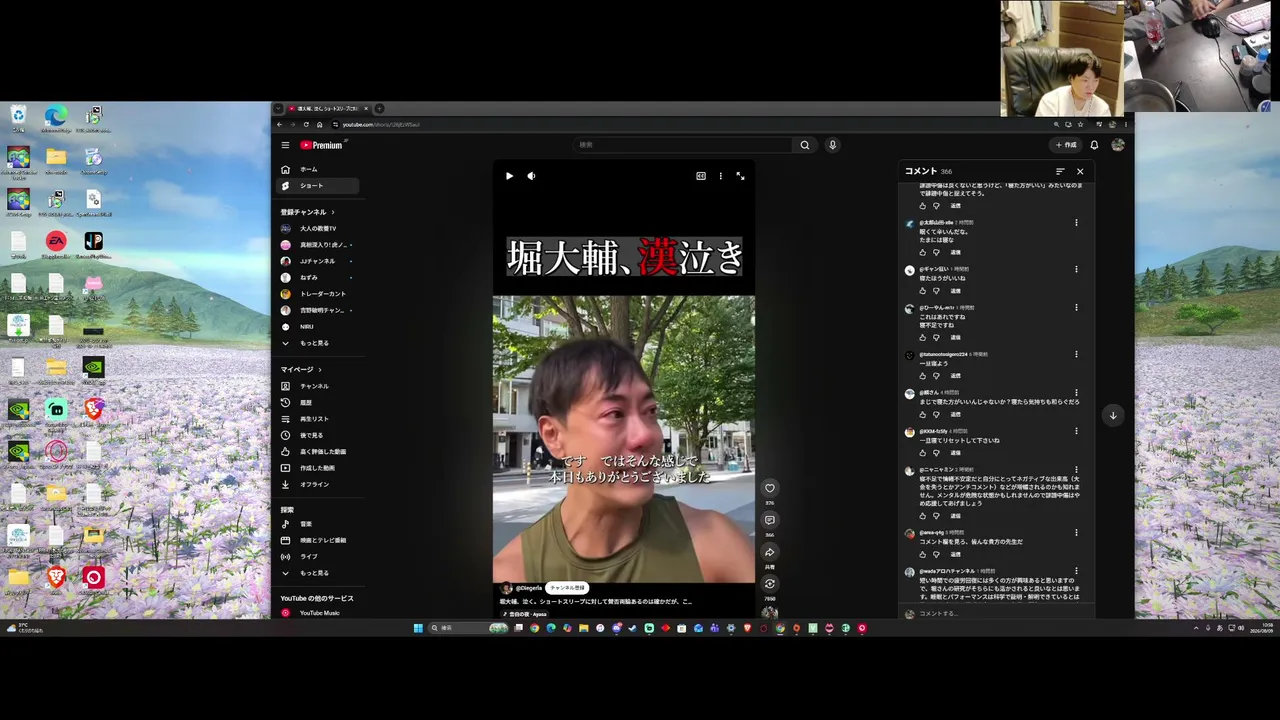
Task: Open the JJチャンネル subscription
Action: click(x=316, y=261)
